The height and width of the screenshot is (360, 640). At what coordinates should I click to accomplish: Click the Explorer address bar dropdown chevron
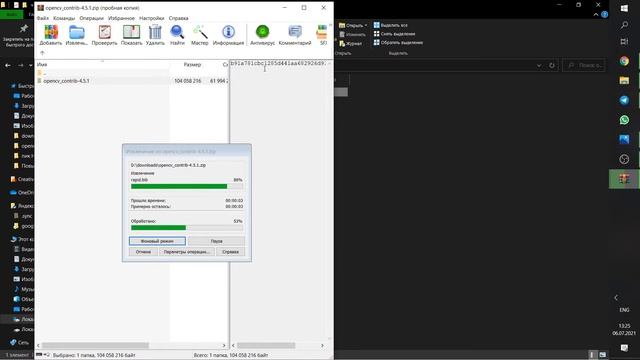point(539,65)
